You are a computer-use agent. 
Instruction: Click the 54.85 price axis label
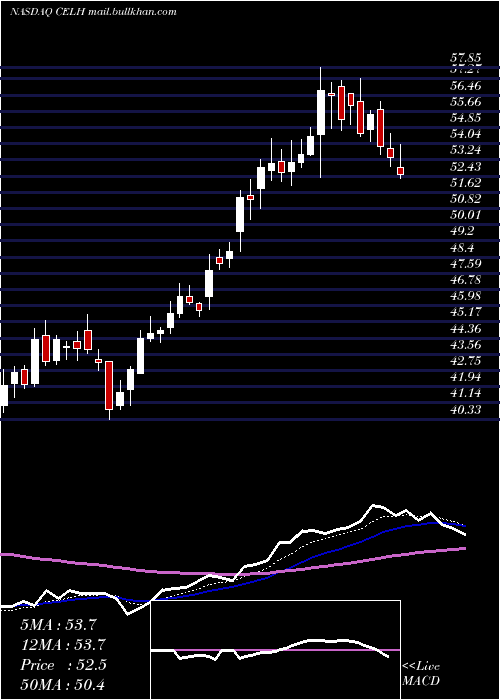pyautogui.click(x=465, y=118)
